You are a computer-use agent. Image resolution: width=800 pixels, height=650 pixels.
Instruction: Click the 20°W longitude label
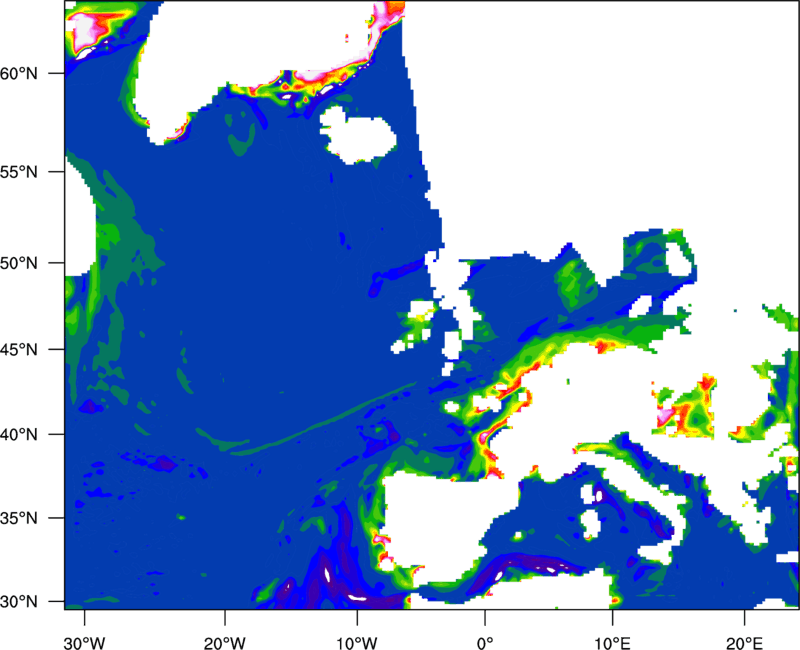[x=224, y=643]
